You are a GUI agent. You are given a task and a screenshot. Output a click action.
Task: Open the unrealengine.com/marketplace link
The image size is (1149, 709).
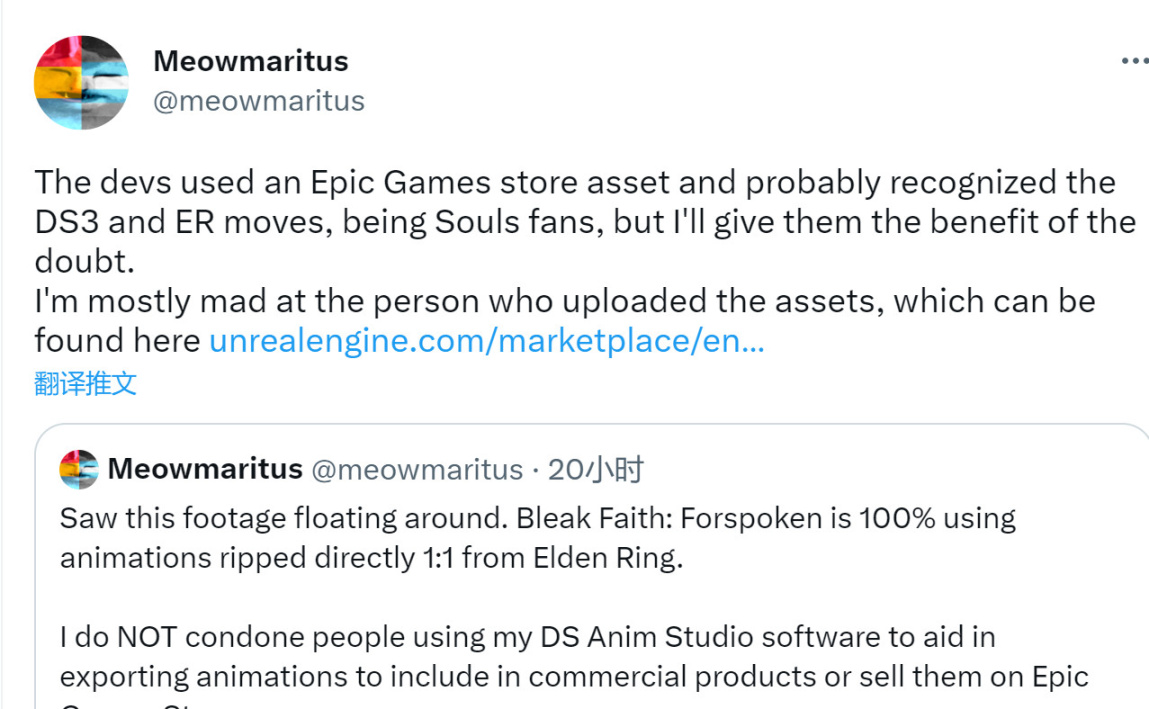coord(486,341)
